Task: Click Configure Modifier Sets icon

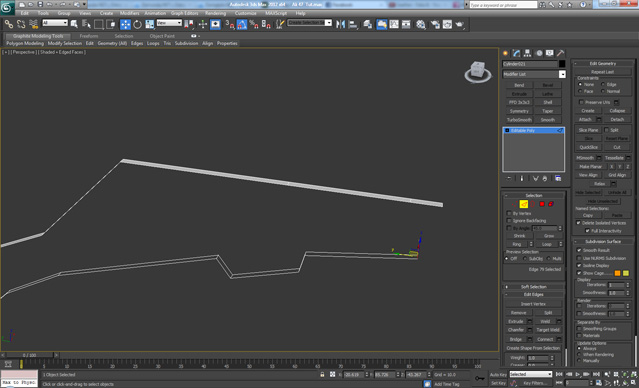Action: (x=558, y=179)
